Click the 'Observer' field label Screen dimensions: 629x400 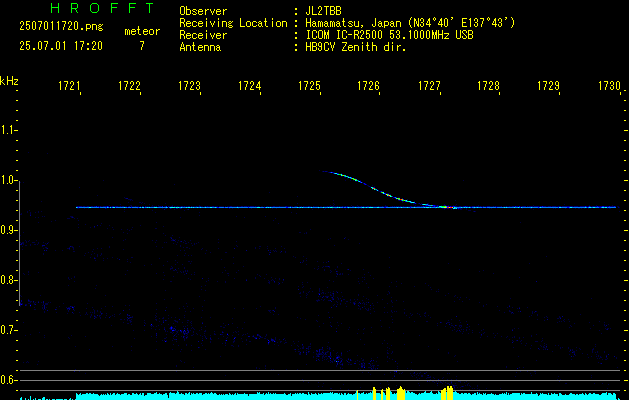pyautogui.click(x=203, y=11)
